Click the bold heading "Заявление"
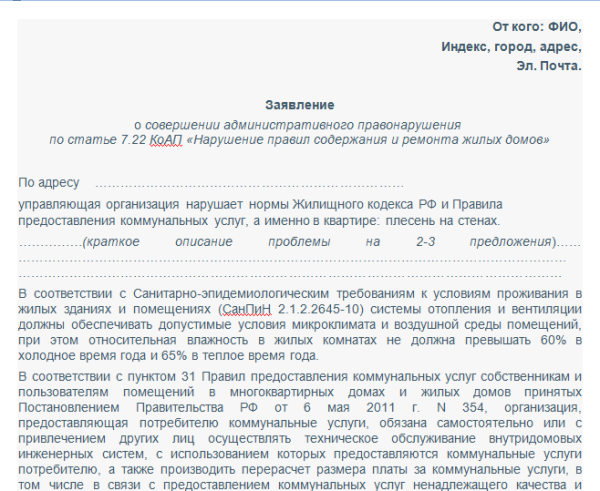 pyautogui.click(x=300, y=105)
